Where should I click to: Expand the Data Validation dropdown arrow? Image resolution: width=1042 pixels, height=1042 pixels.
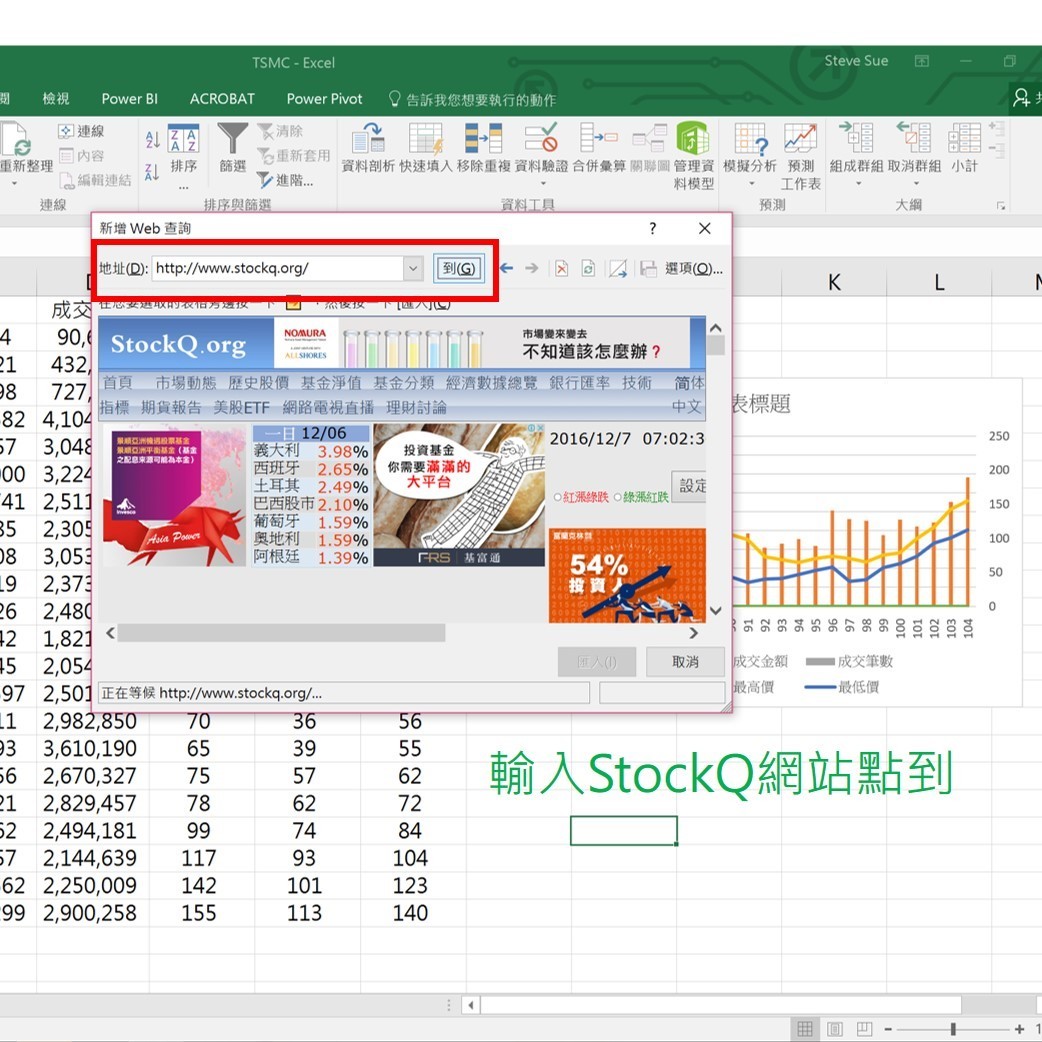tap(543, 183)
